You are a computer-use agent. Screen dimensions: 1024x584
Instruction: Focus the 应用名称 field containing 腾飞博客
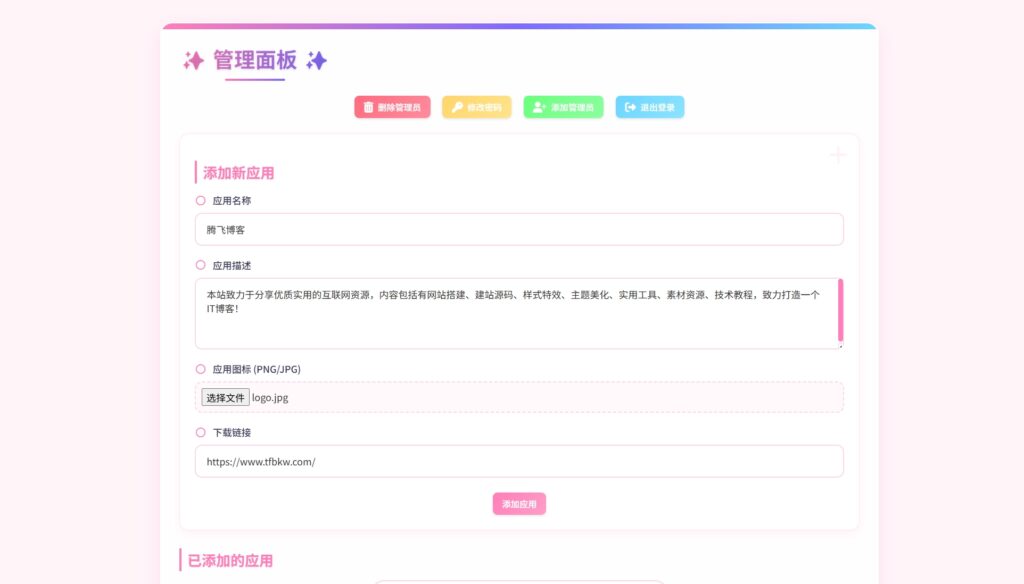pyautogui.click(x=519, y=229)
